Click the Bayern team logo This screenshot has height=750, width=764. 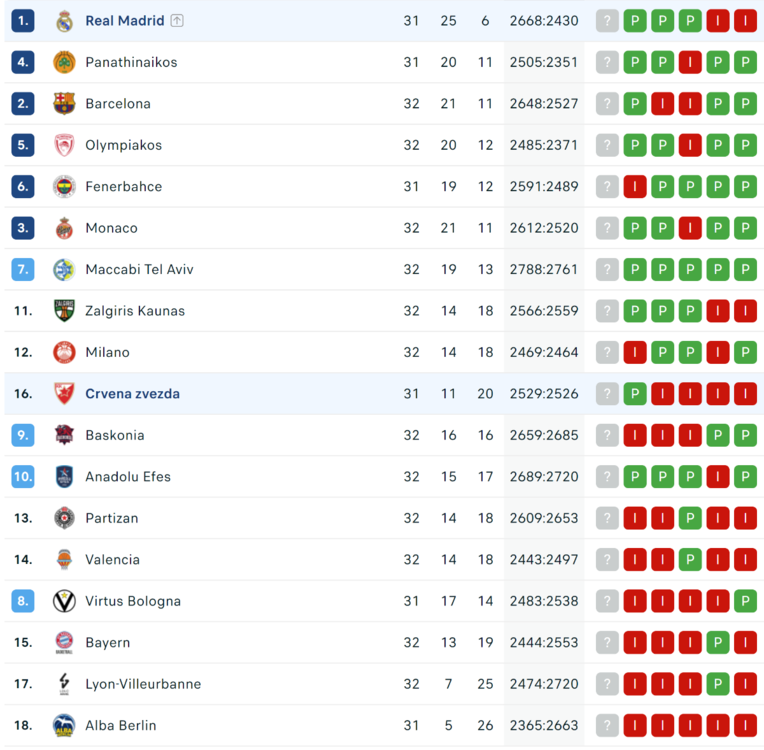(x=64, y=643)
